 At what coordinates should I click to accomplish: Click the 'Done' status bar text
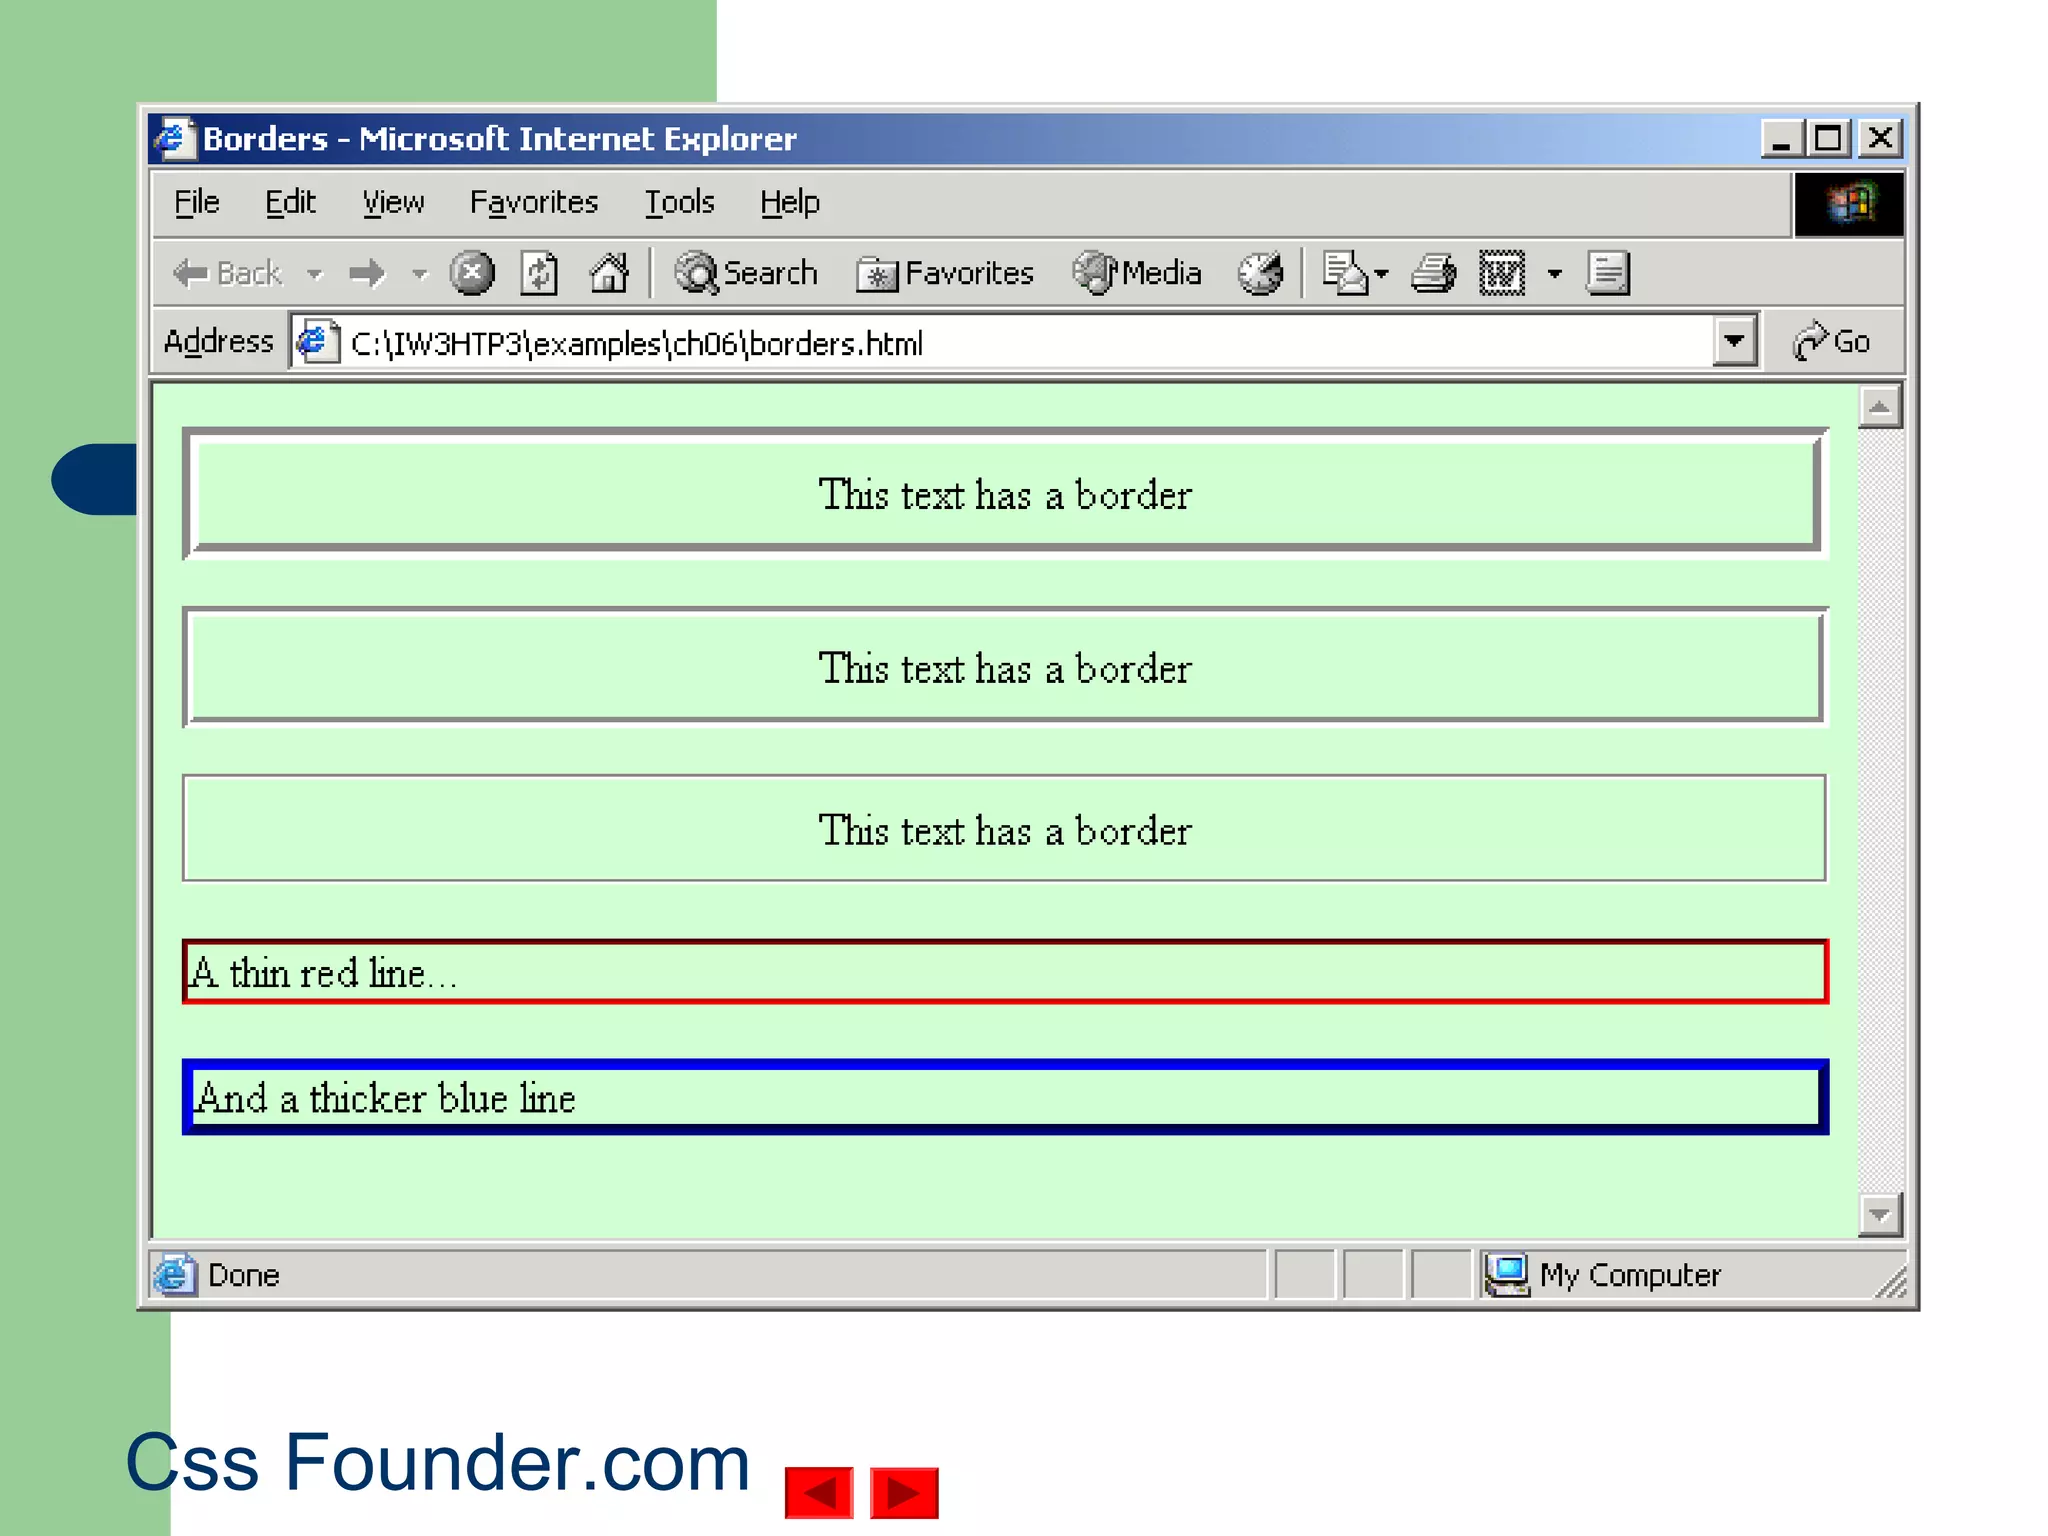point(243,1276)
